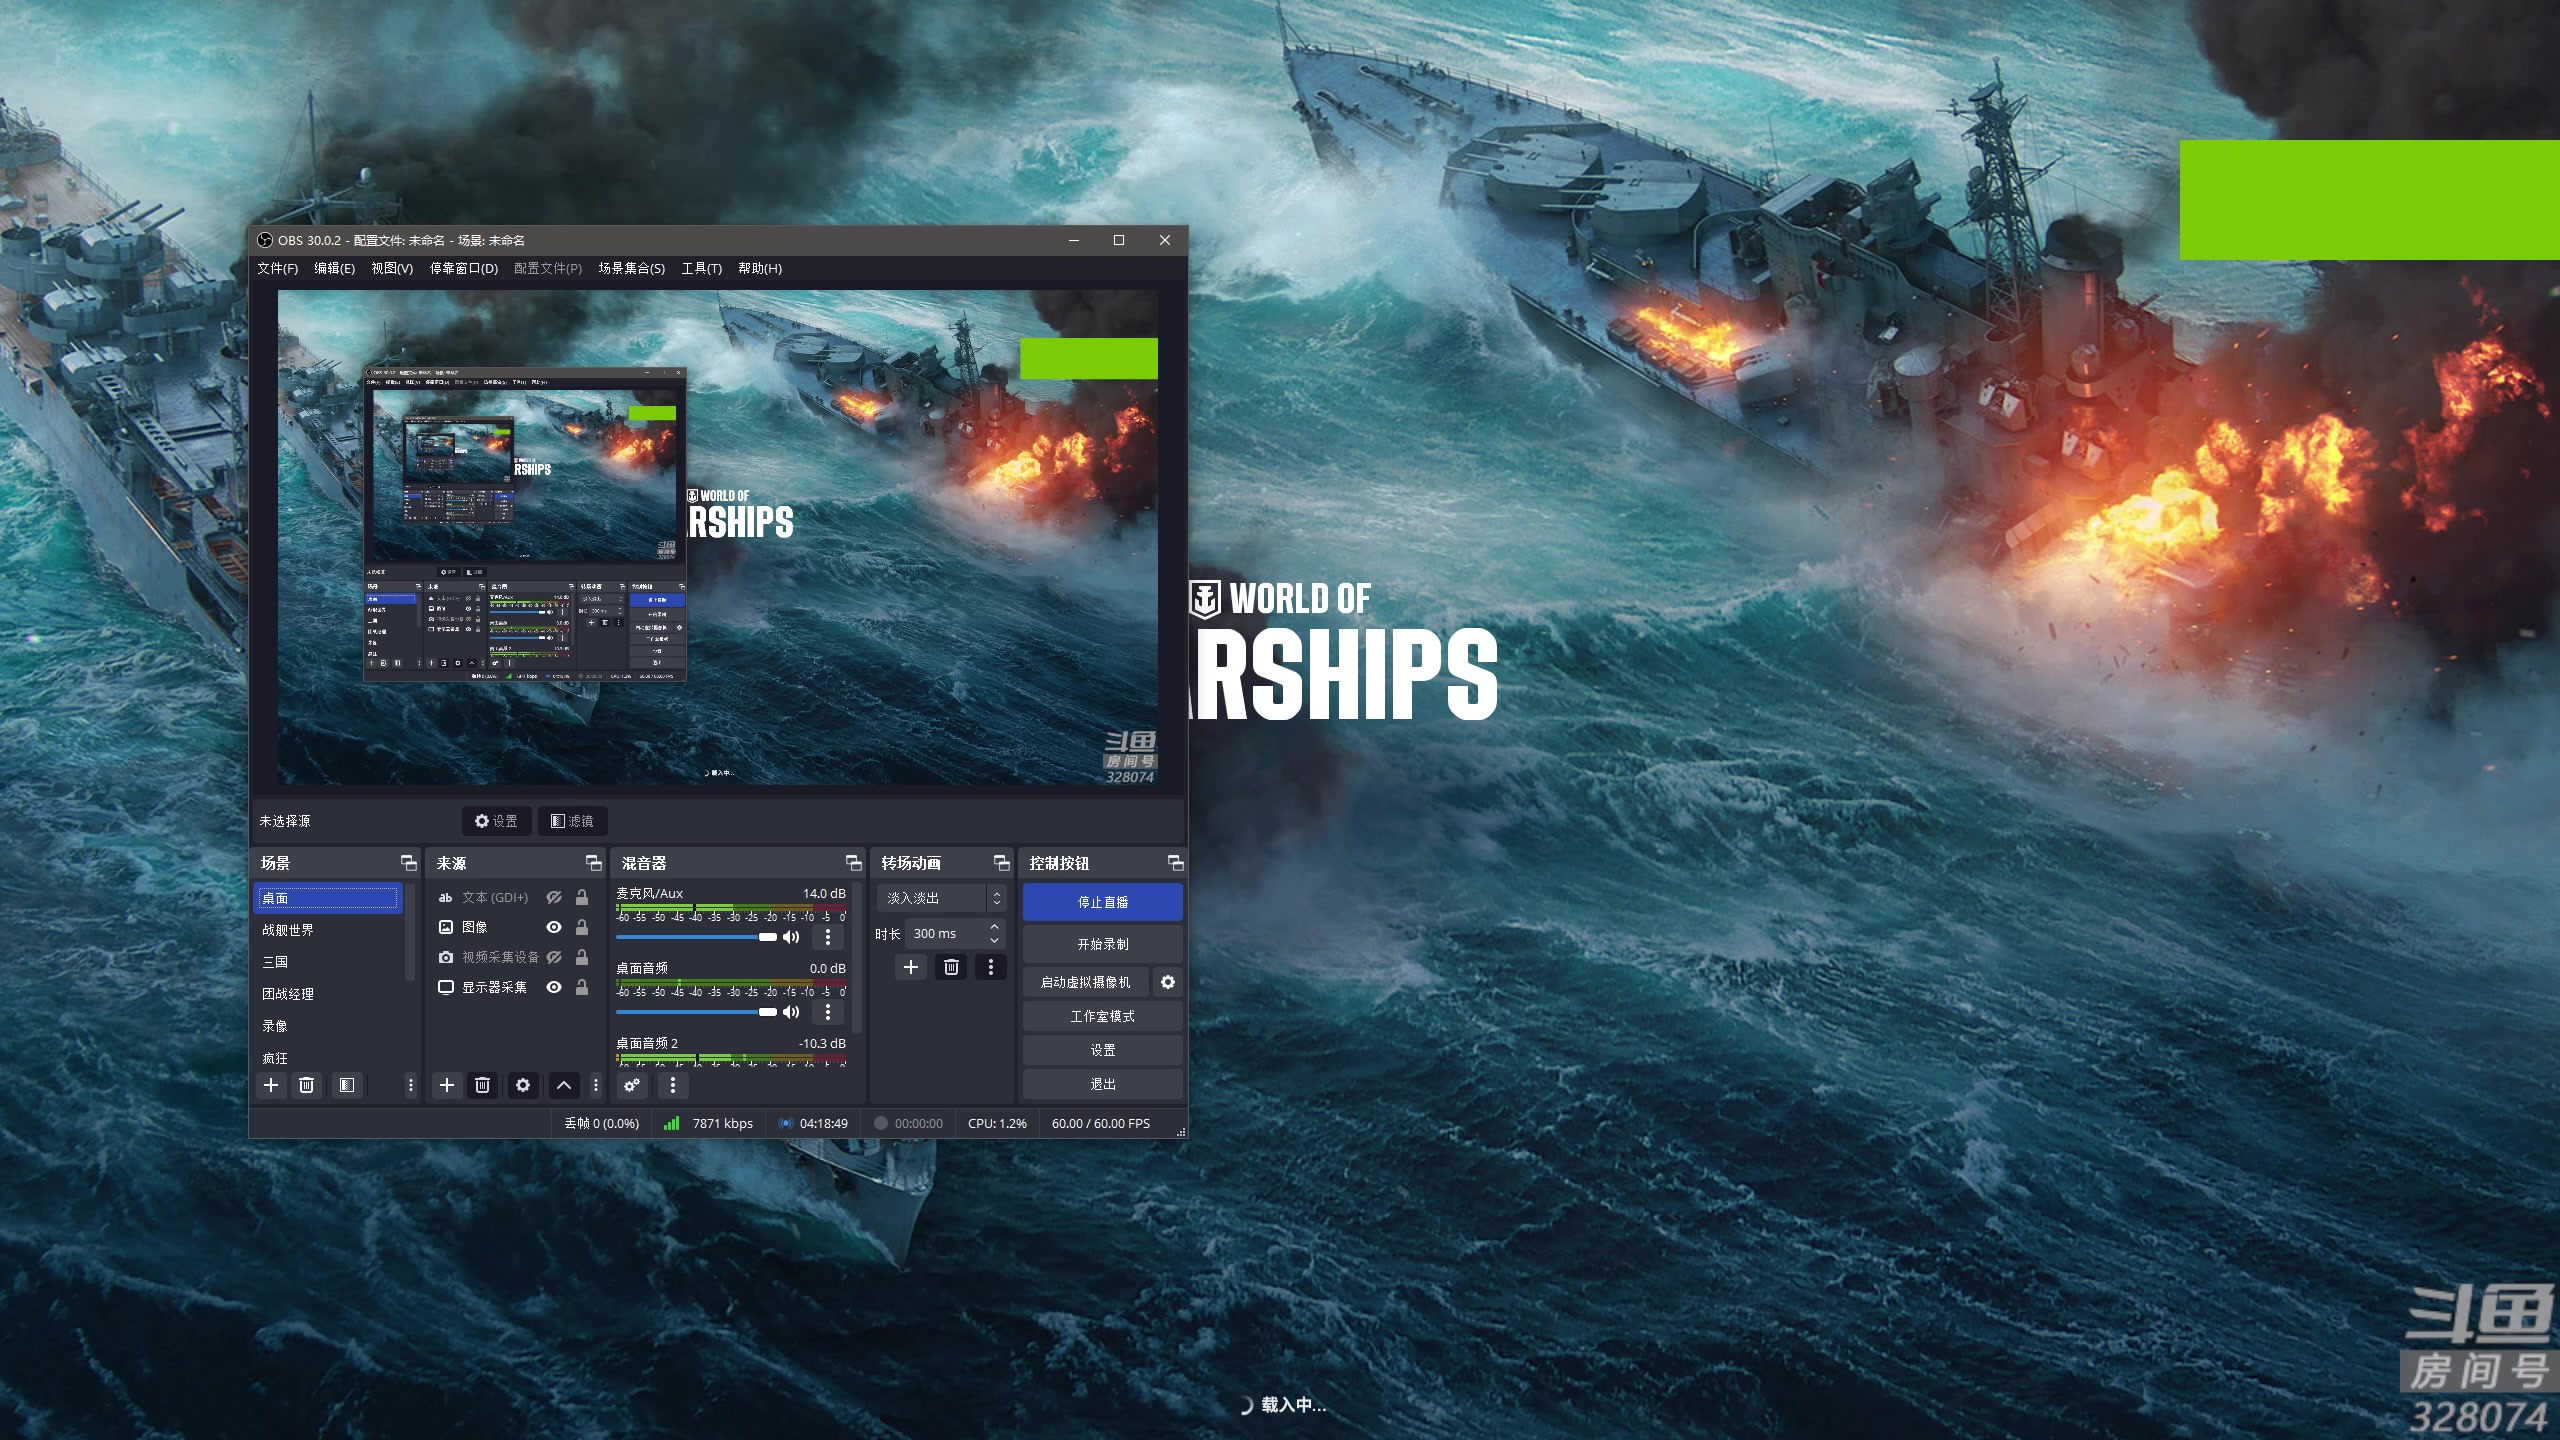The image size is (2560, 1440).
Task: Open source properties gear icon
Action: 522,1085
